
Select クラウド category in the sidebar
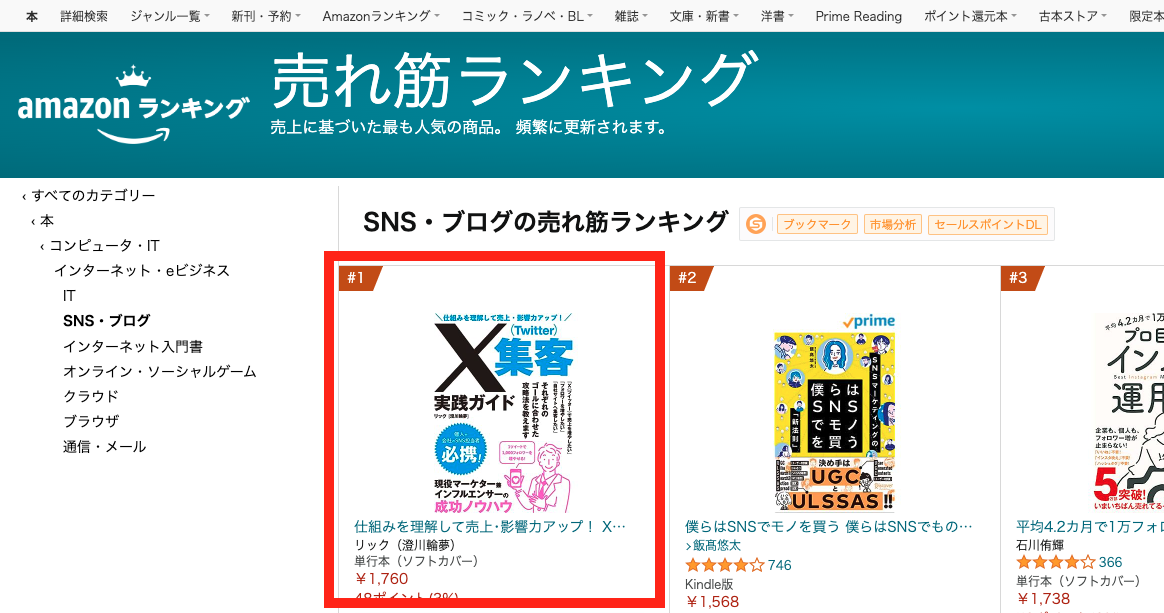point(91,396)
